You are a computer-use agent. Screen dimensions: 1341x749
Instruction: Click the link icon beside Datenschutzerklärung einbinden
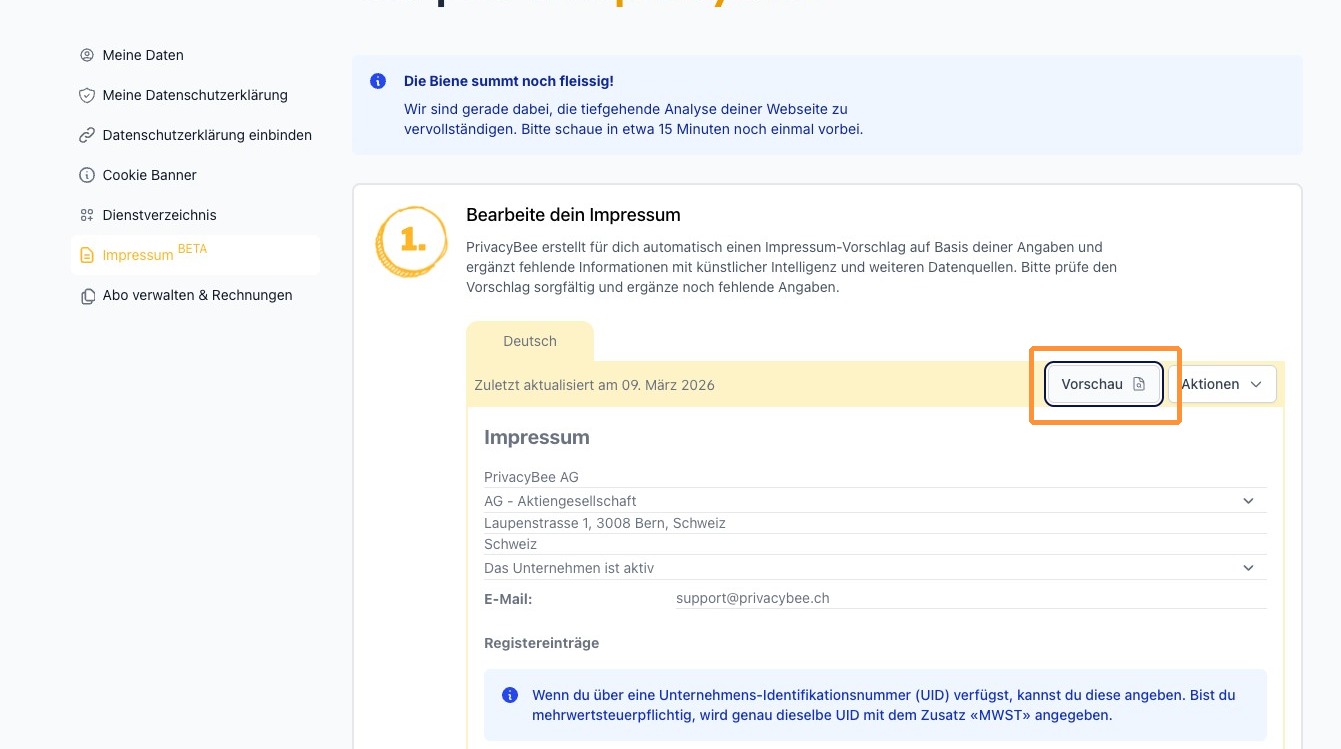click(x=87, y=135)
